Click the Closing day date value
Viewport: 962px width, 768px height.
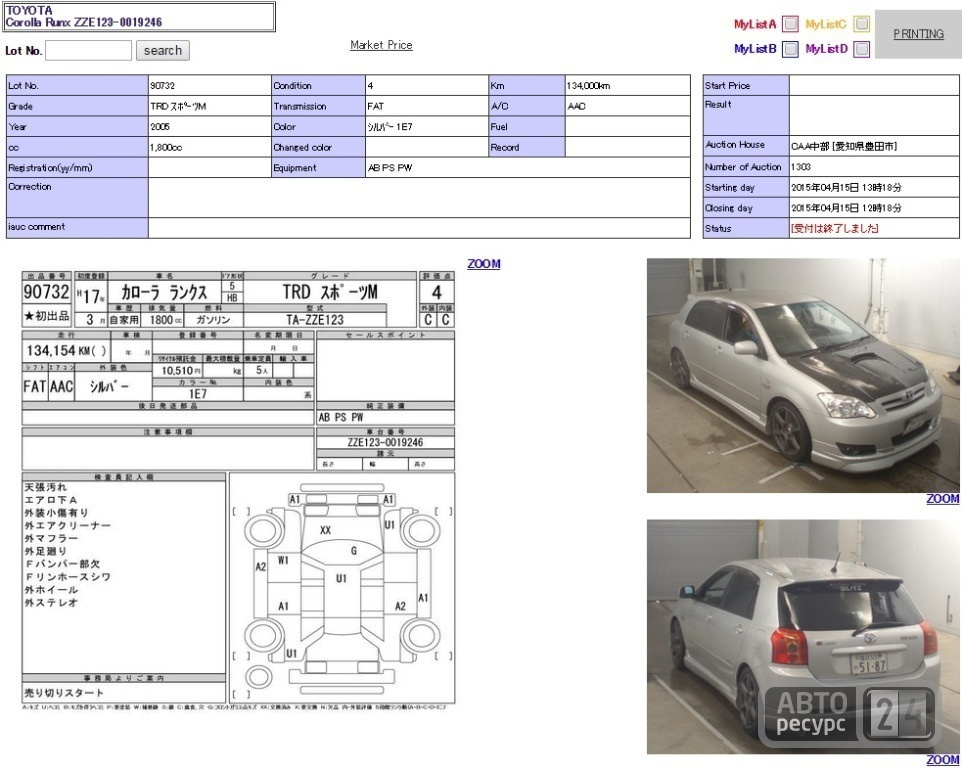point(846,208)
